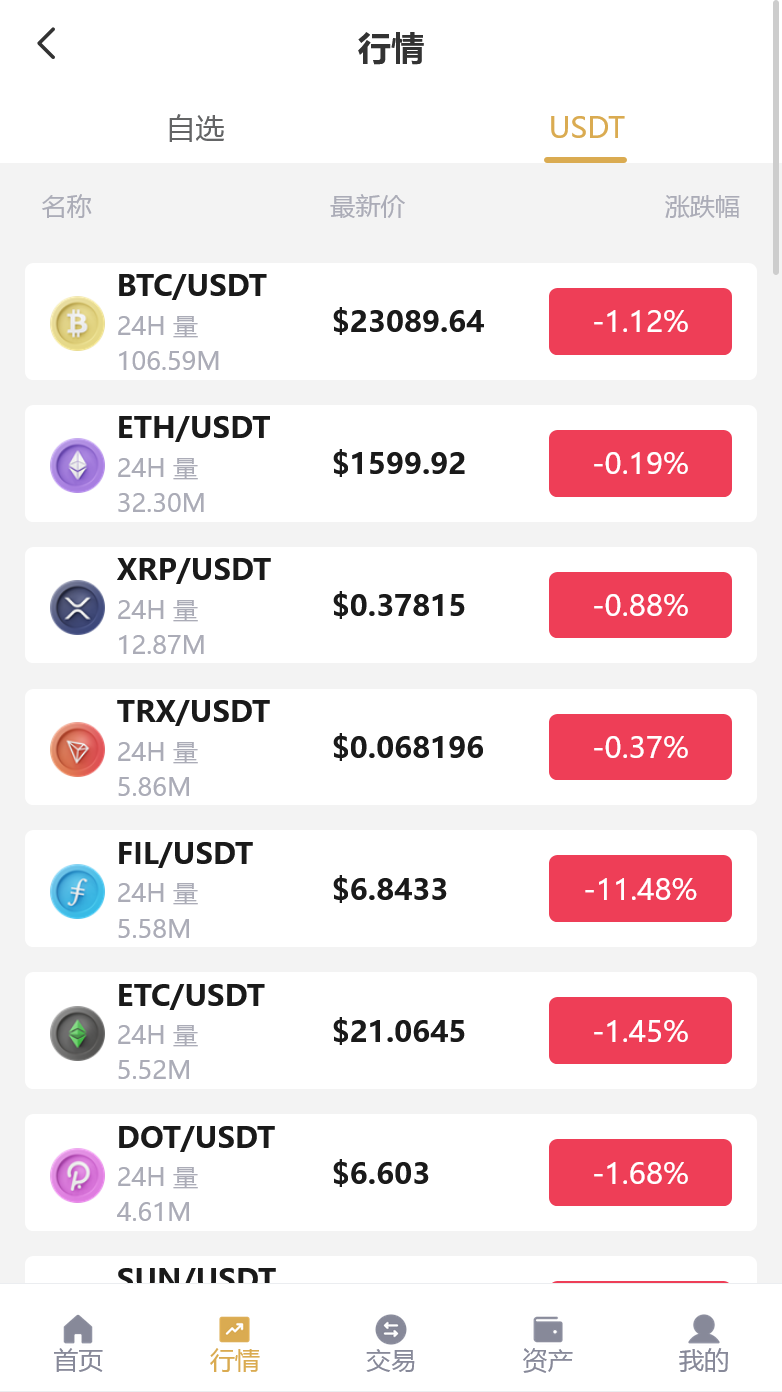Click the 最新价 column header

coord(367,207)
